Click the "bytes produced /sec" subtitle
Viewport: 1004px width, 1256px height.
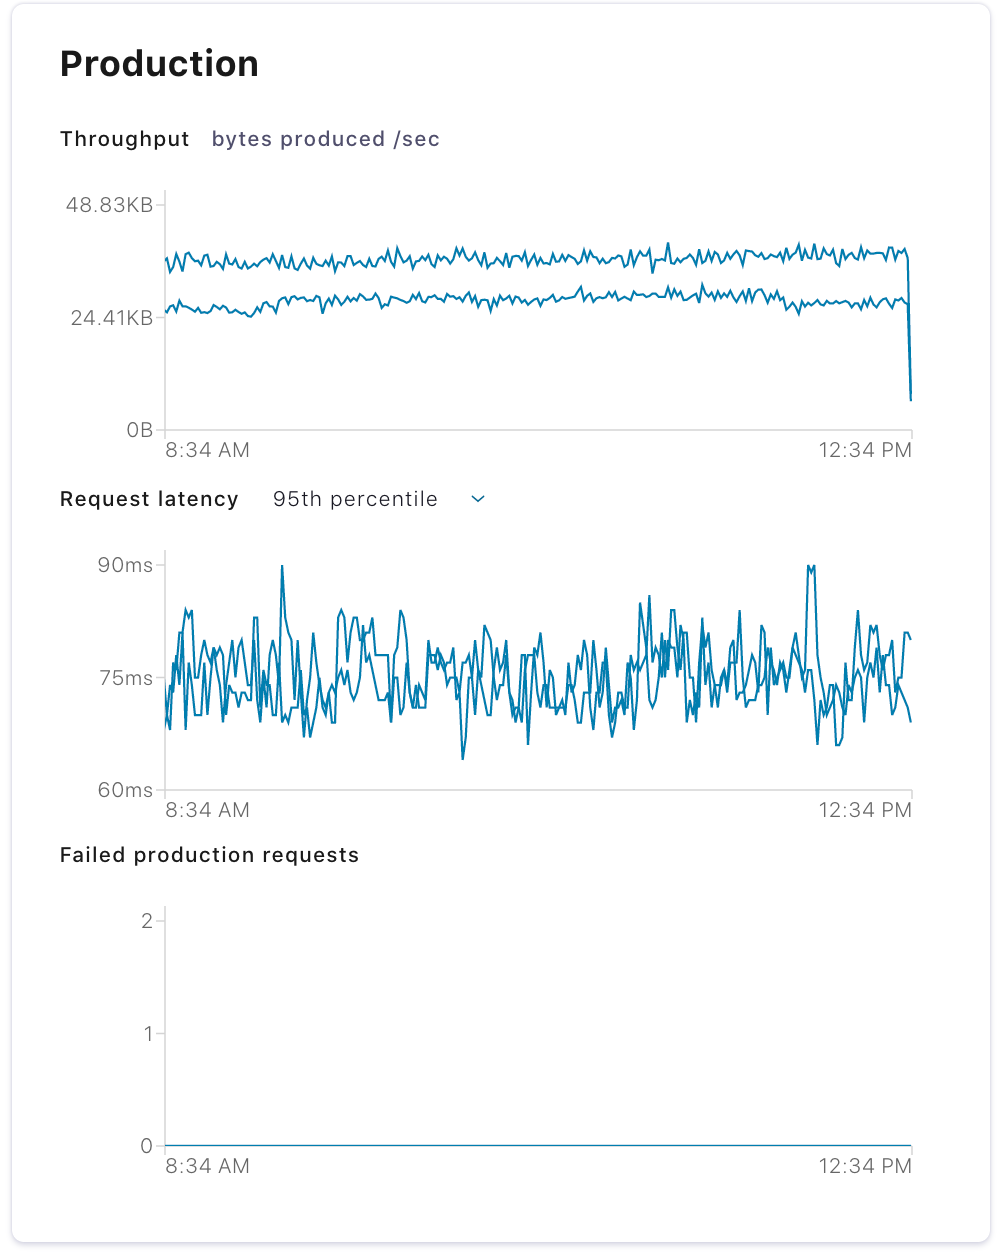326,139
